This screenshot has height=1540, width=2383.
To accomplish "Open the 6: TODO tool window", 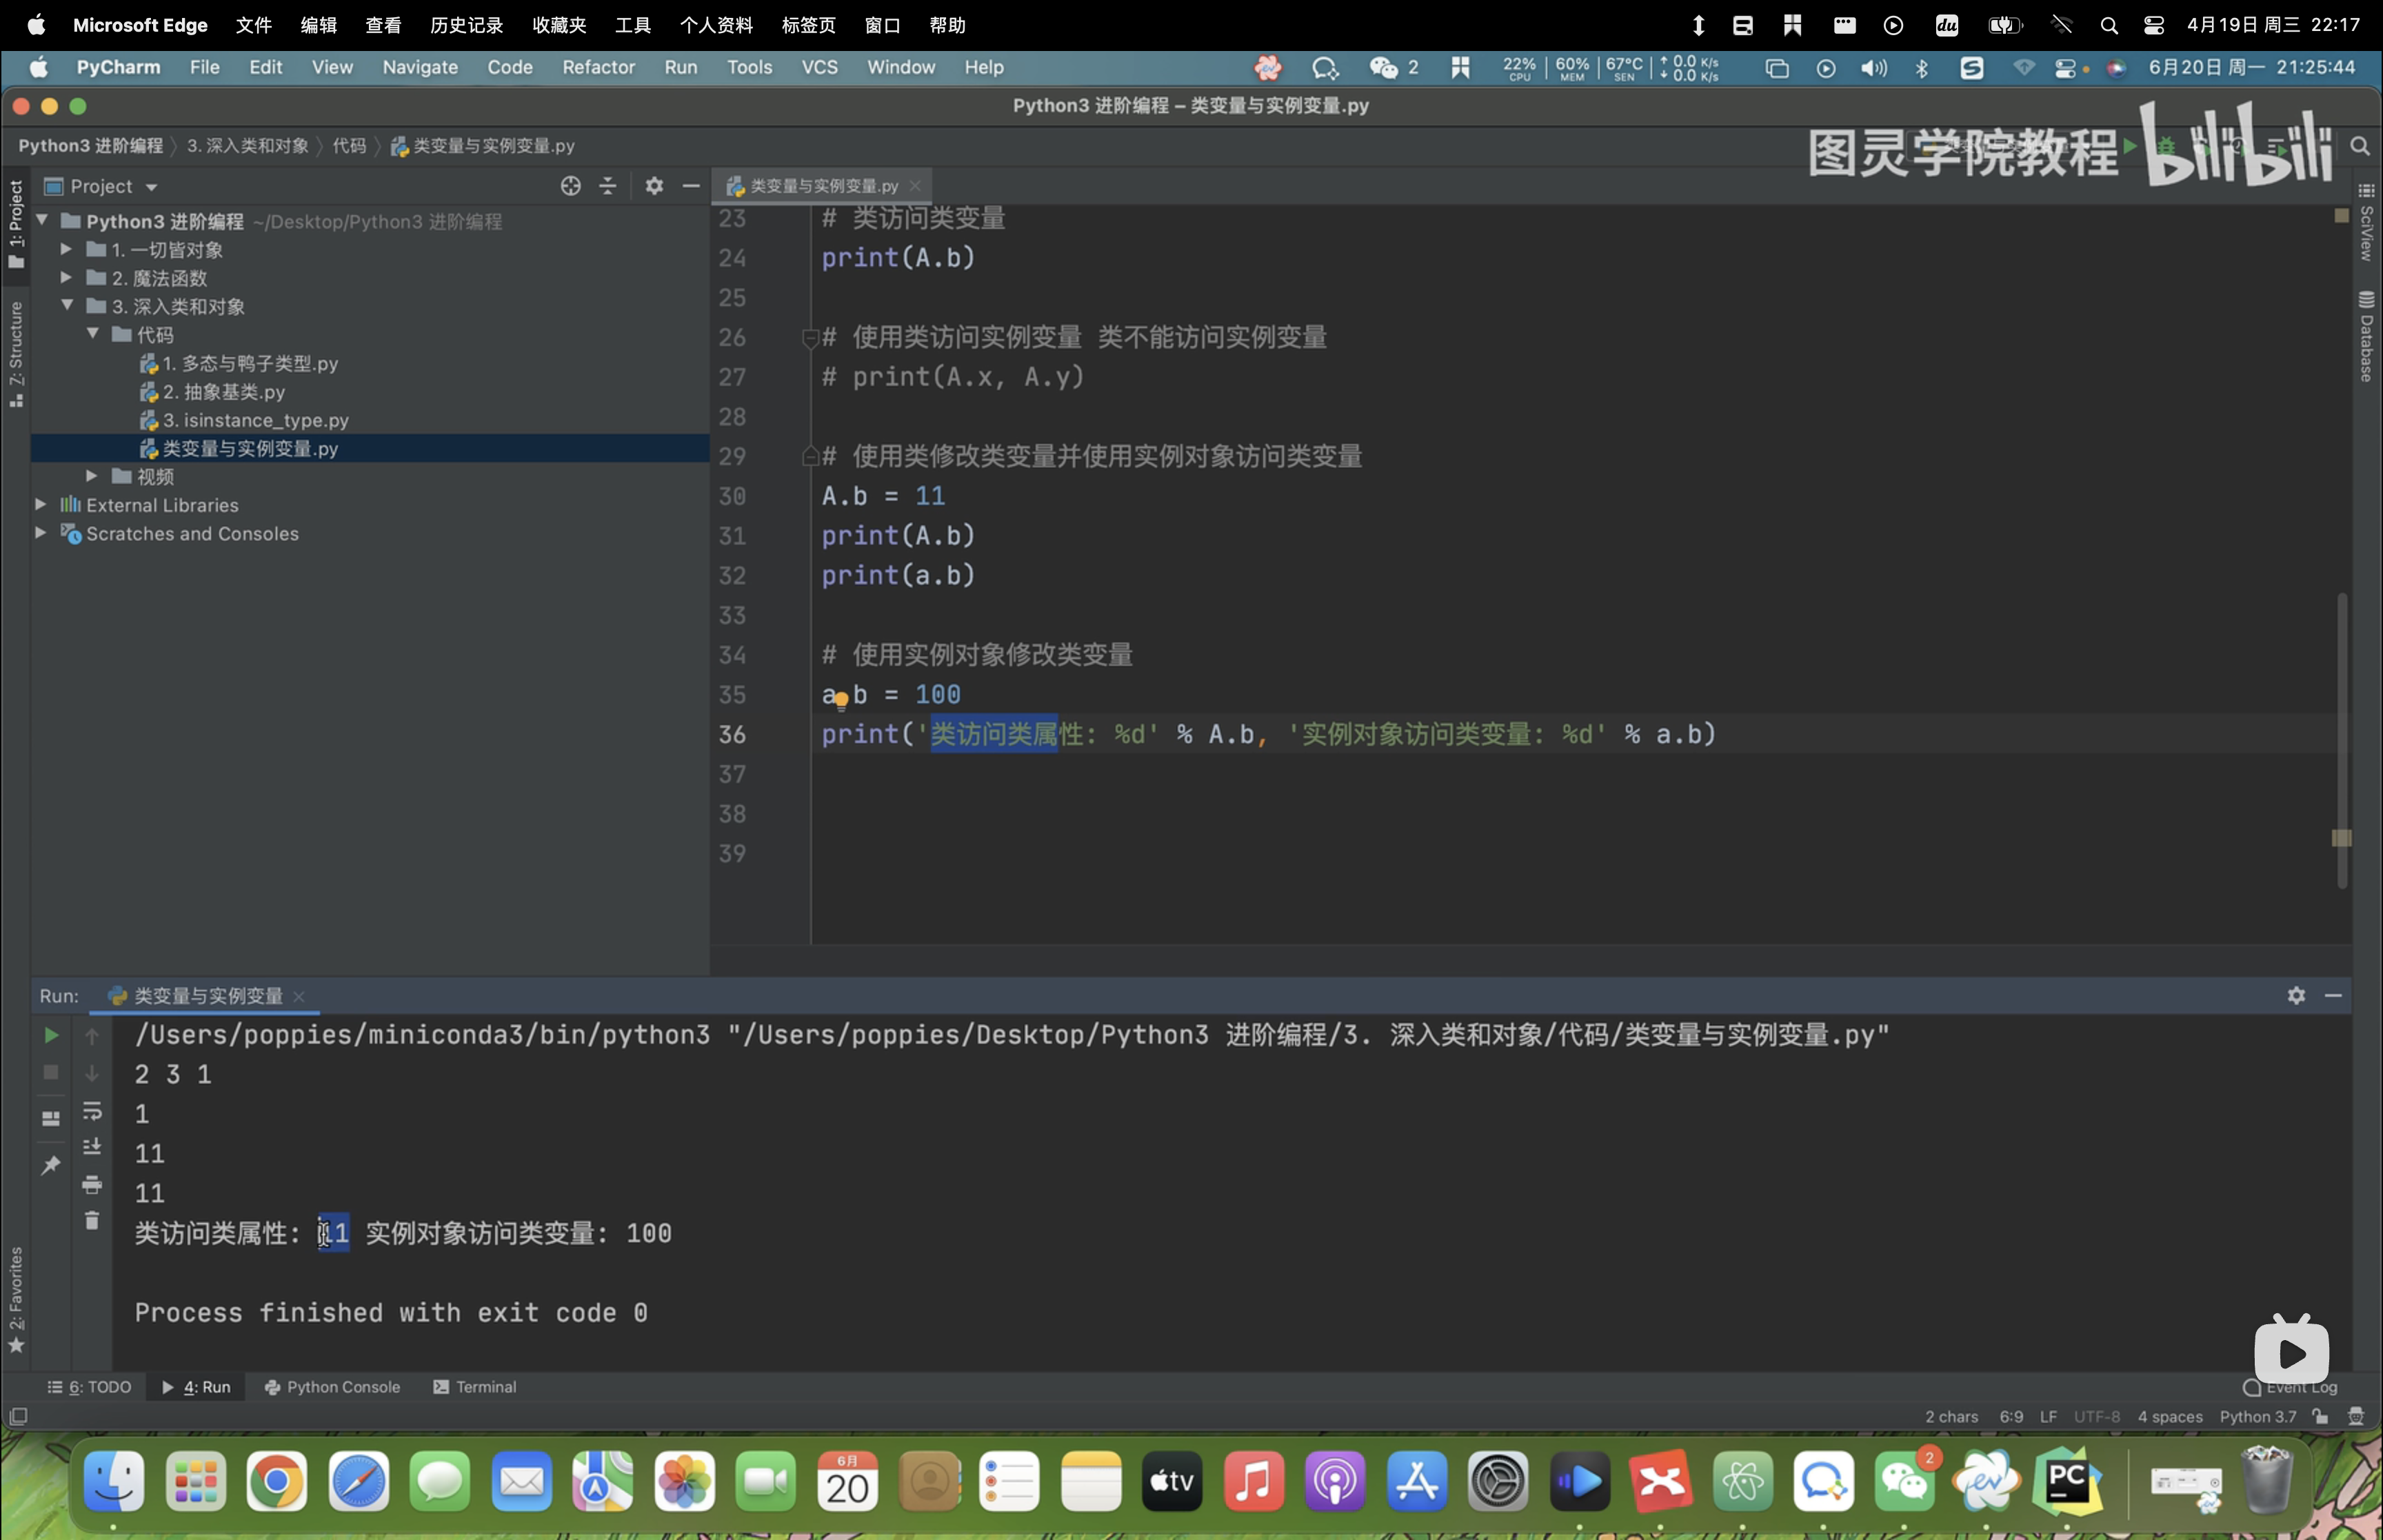I will (90, 1387).
